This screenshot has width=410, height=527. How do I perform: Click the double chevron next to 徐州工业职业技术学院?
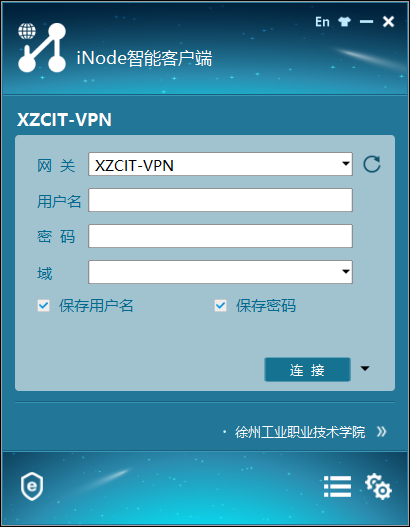click(x=381, y=431)
